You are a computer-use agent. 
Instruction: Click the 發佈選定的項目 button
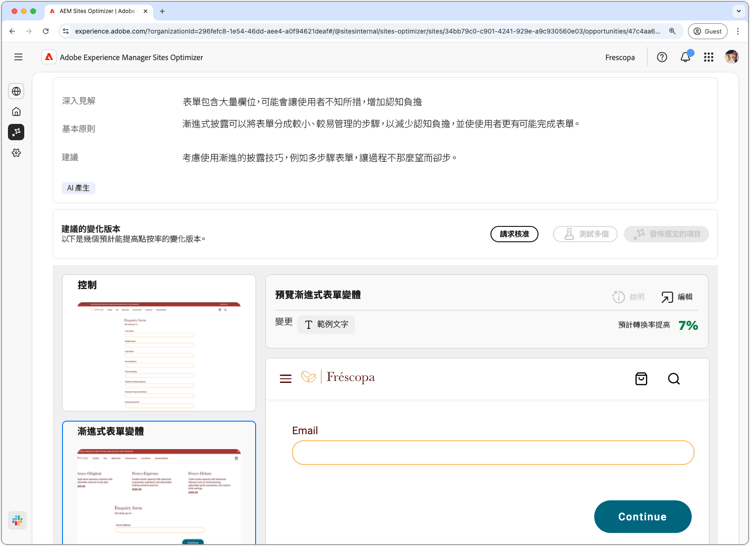pyautogui.click(x=666, y=234)
